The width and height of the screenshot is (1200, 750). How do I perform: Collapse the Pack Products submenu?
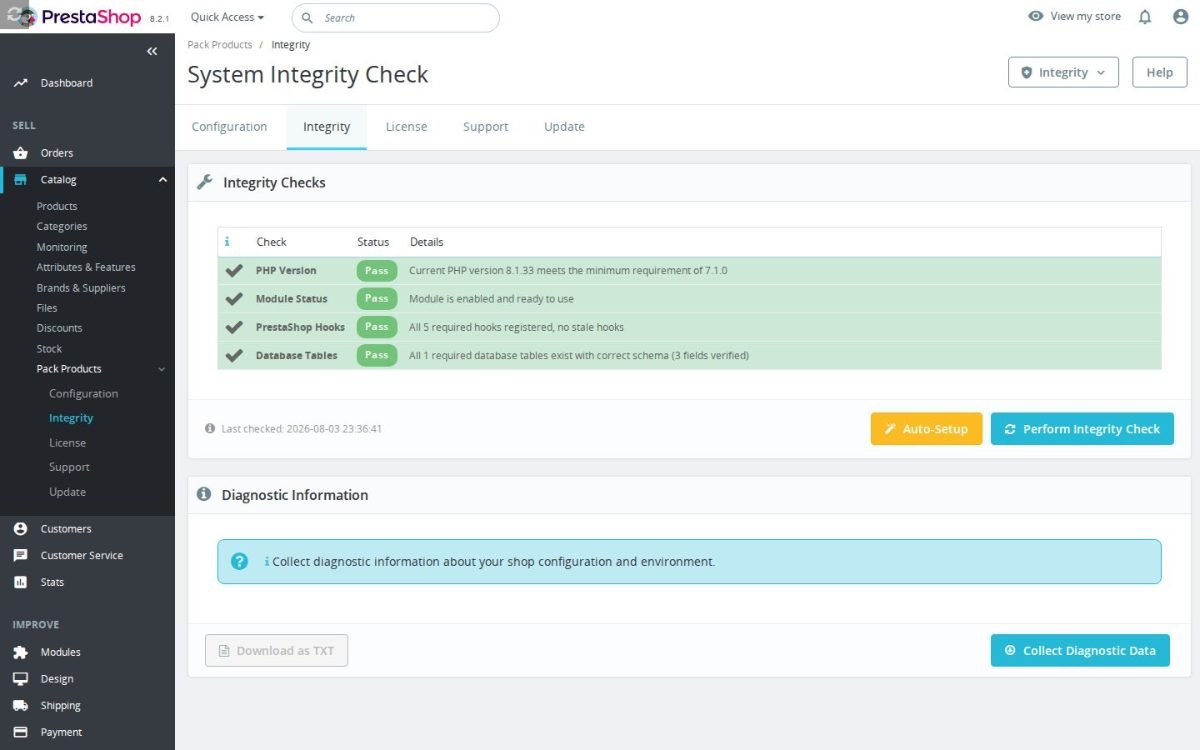[162, 369]
